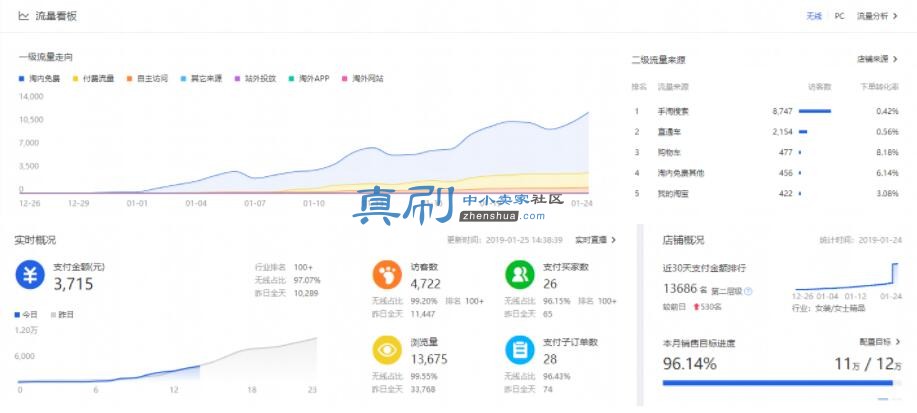This screenshot has width=917, height=413.
Task: Select the 直通车 traffic source row
Action: pyautogui.click(x=765, y=132)
